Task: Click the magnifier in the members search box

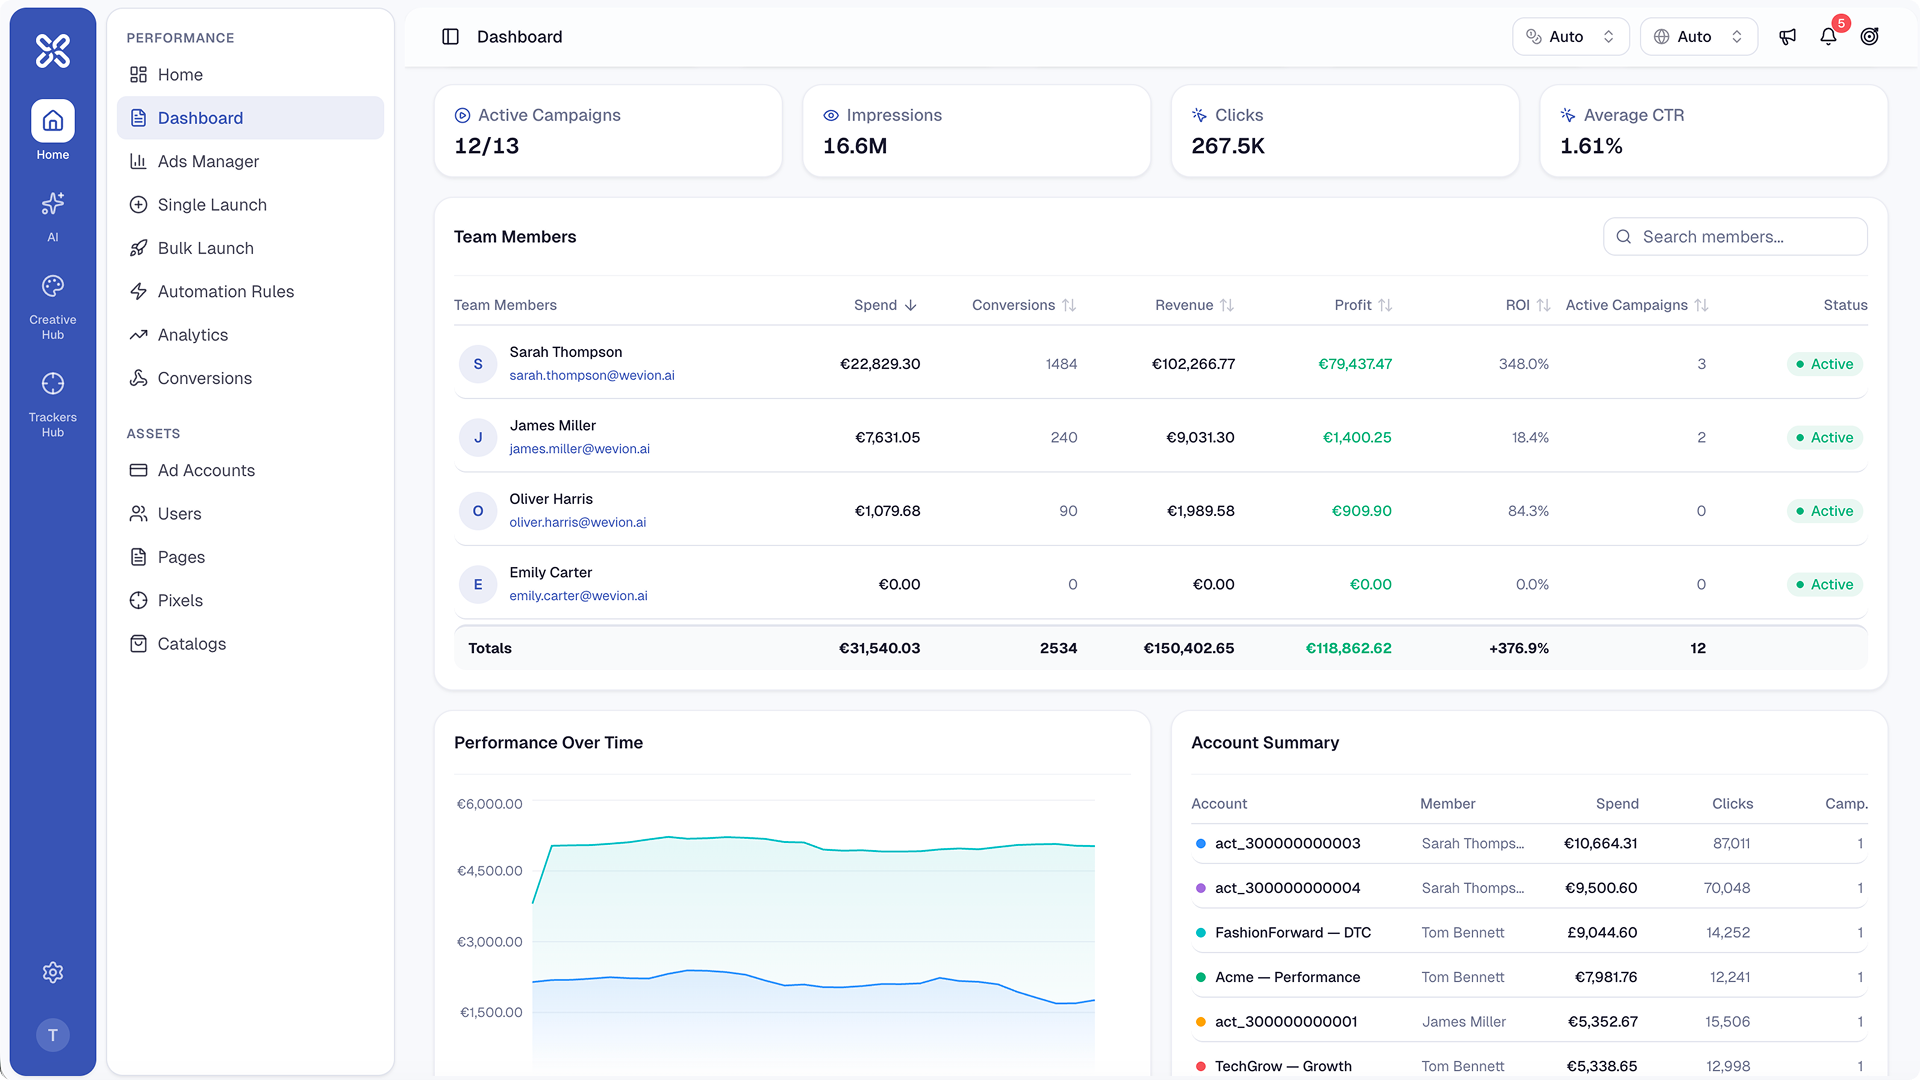Action: tap(1626, 236)
